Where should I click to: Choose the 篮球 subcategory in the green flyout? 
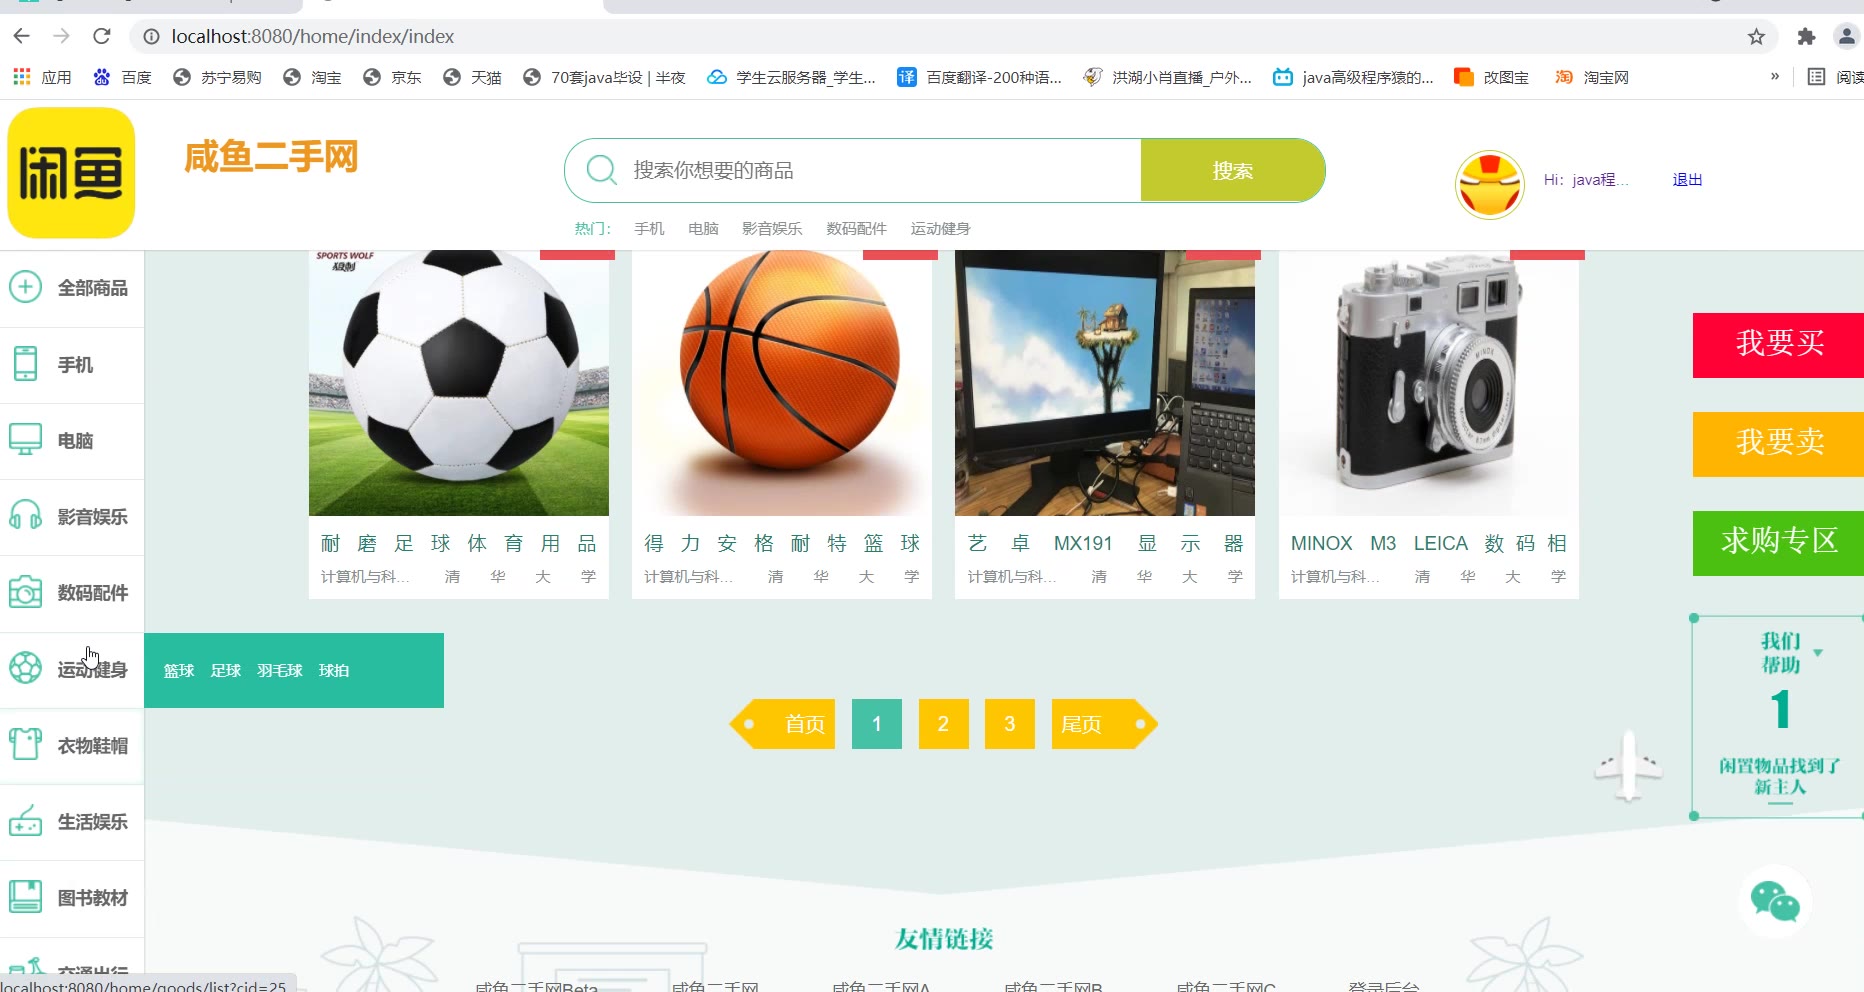179,671
